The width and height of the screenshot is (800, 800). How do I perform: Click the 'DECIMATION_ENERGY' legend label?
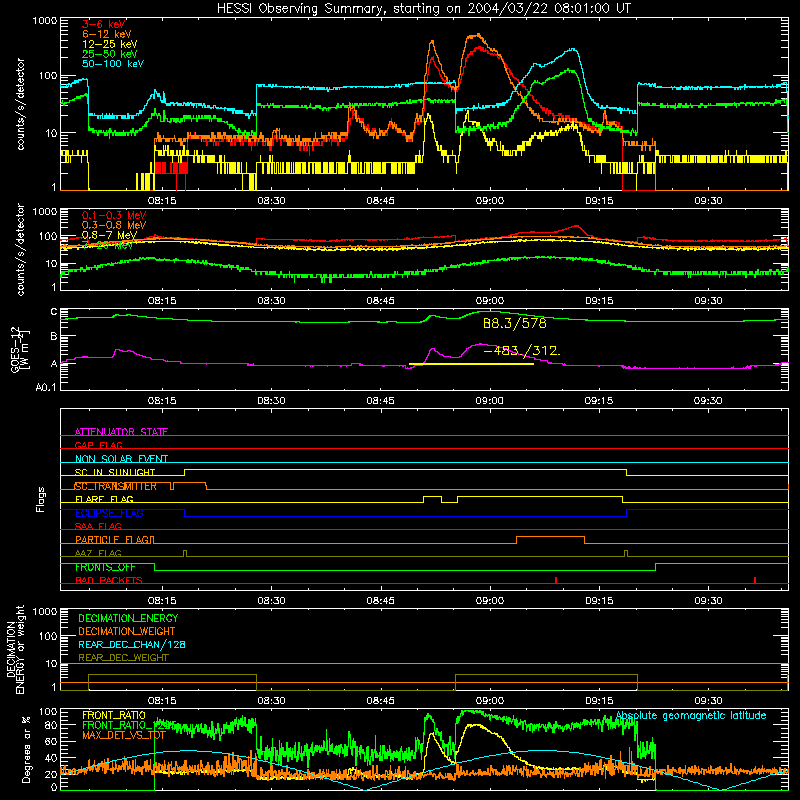(x=128, y=618)
